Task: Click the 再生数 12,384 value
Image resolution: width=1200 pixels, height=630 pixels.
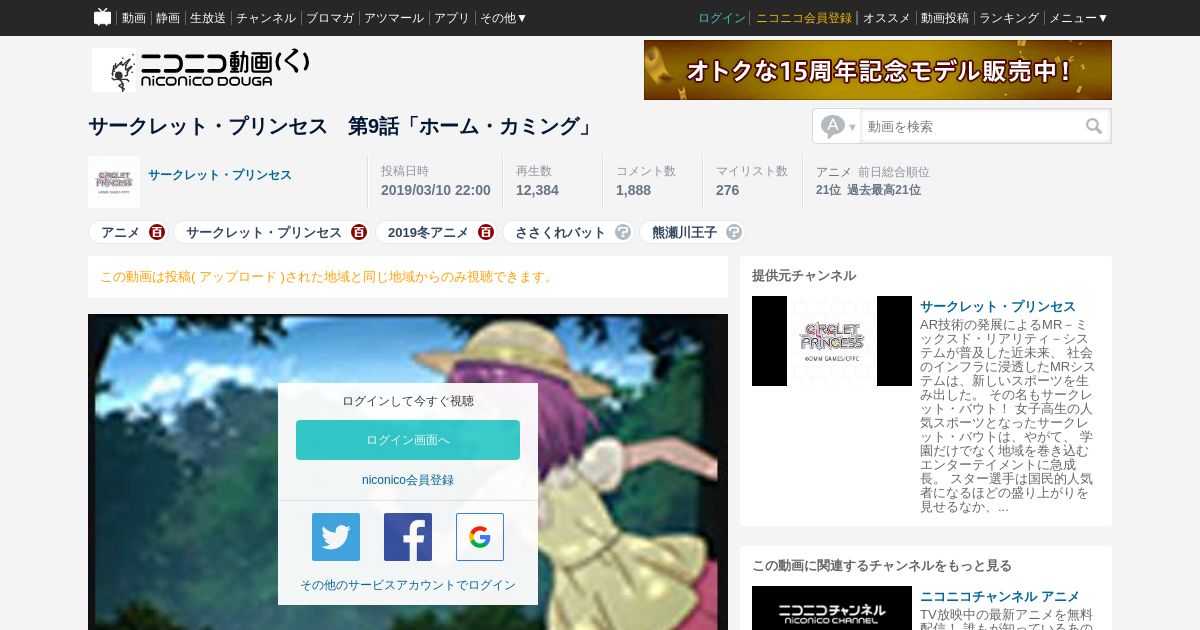Action: (537, 190)
